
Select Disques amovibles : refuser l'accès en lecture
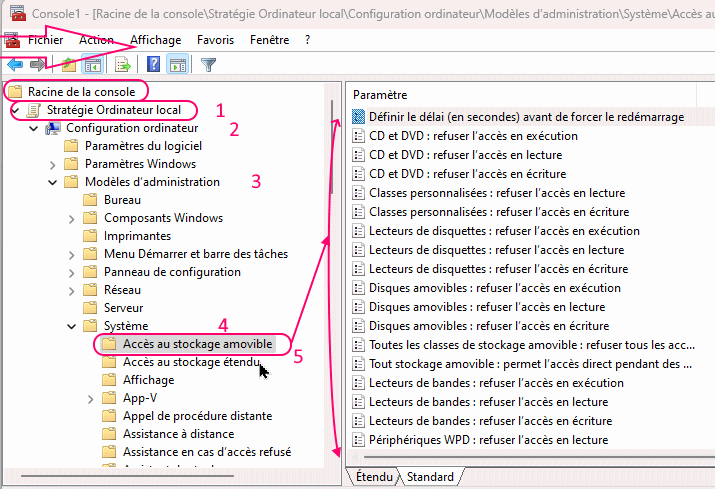pyautogui.click(x=487, y=307)
